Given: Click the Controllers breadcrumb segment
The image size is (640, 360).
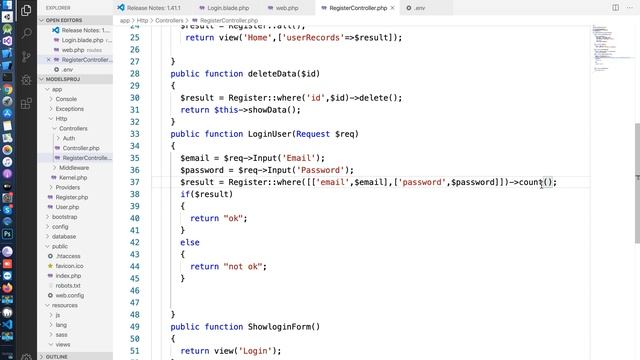Looking at the screenshot, I should click(x=169, y=20).
